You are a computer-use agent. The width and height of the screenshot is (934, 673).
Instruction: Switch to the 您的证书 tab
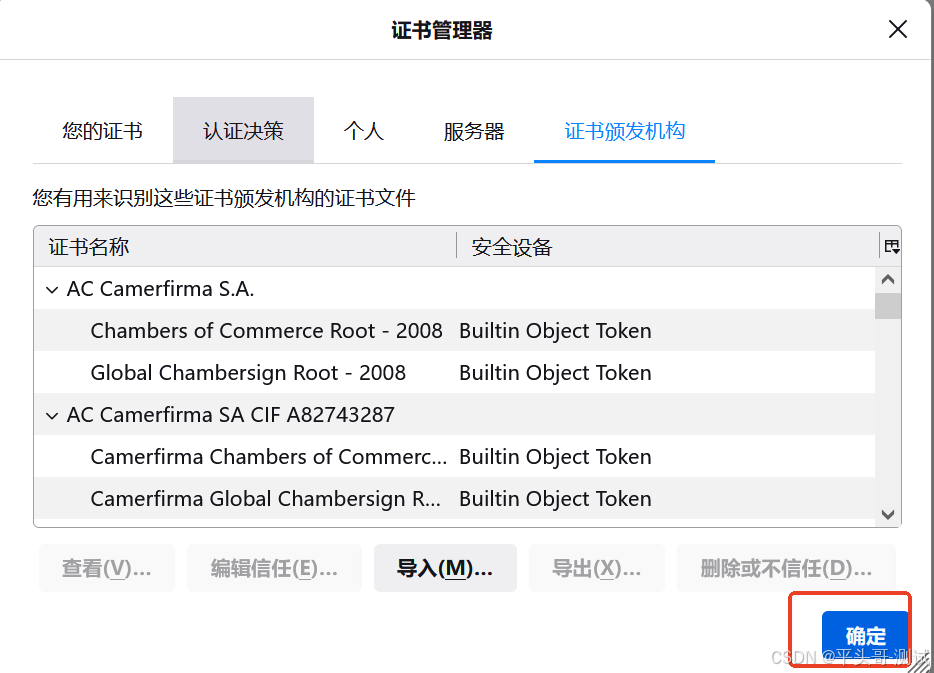point(102,130)
